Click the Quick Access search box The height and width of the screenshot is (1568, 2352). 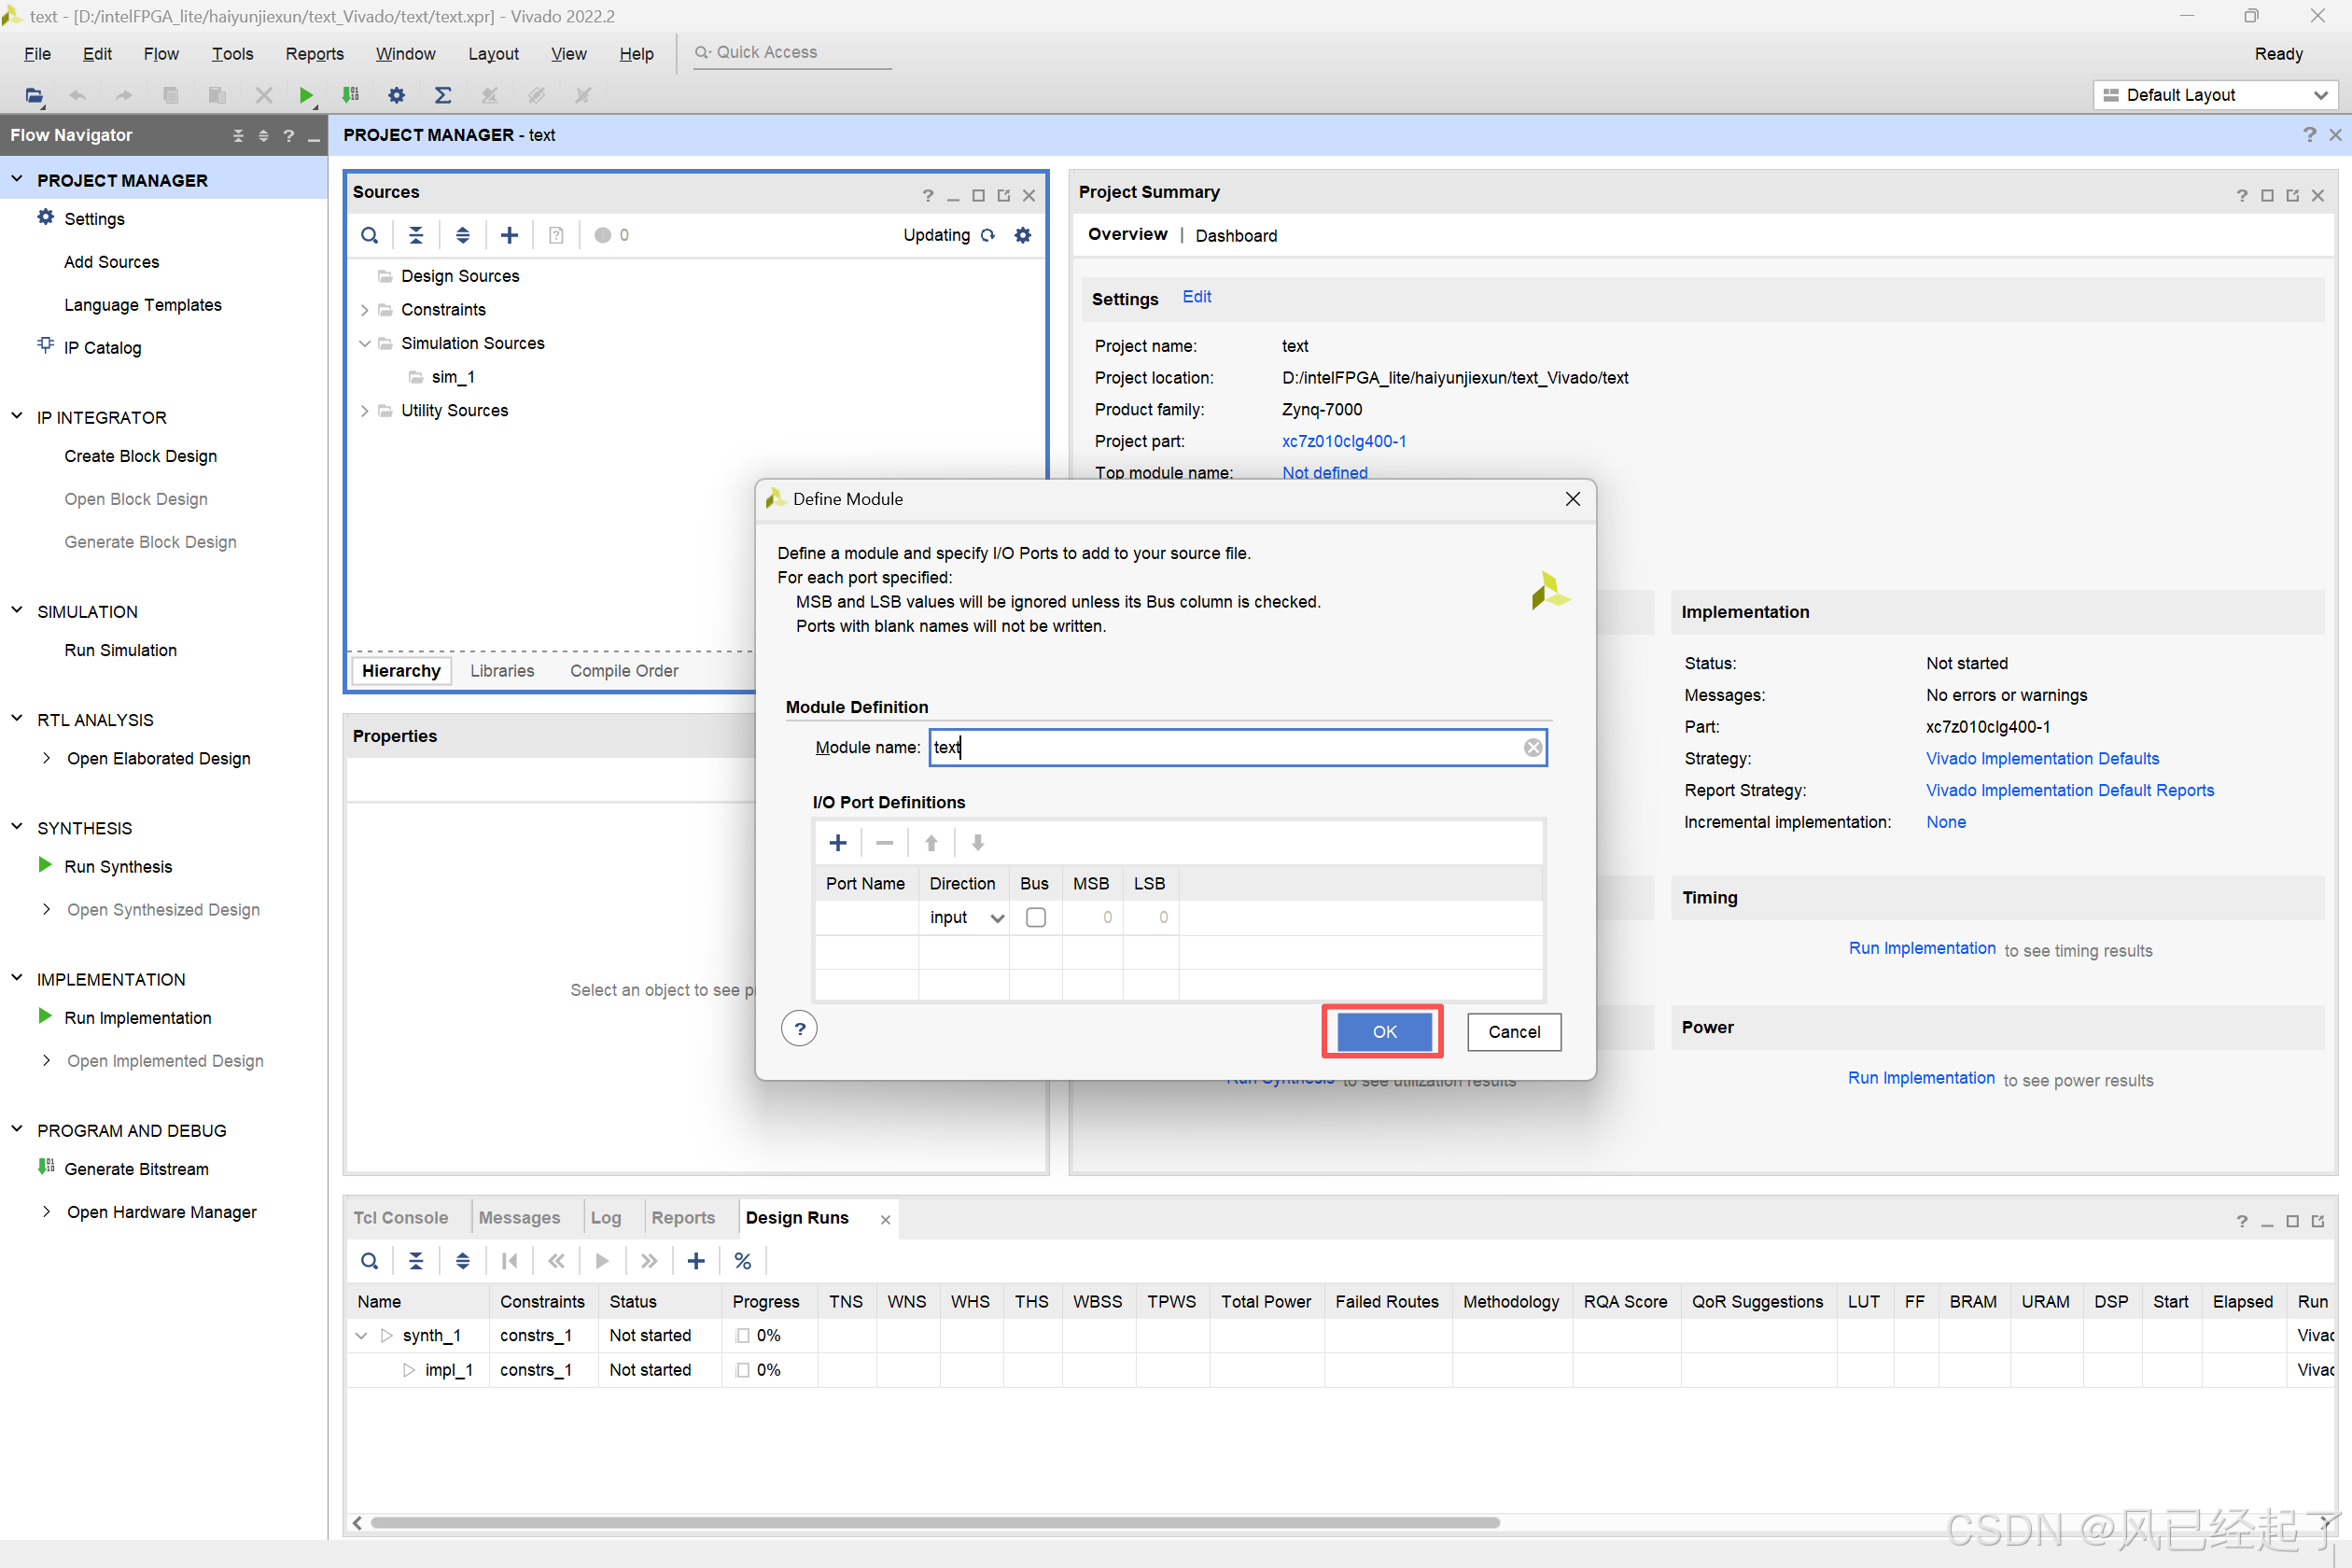click(791, 52)
